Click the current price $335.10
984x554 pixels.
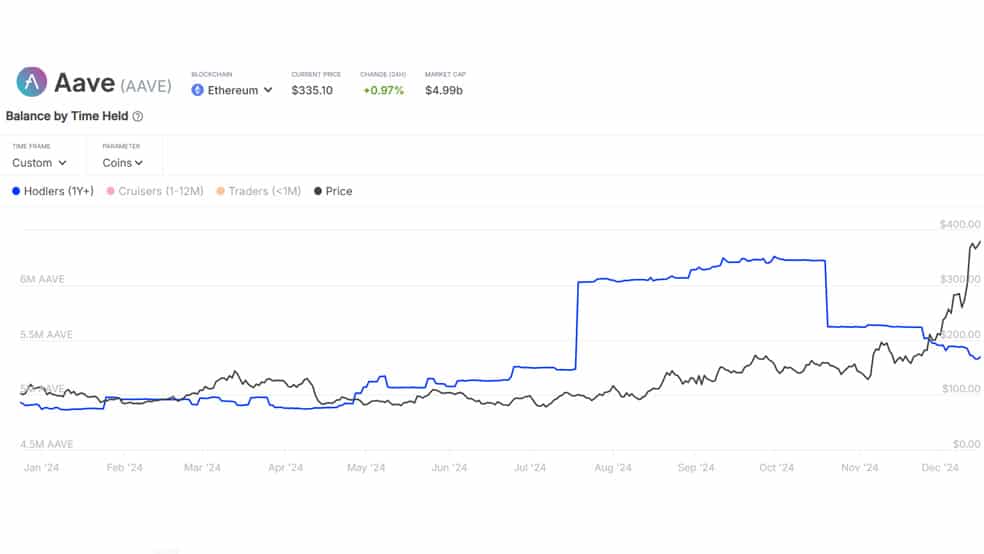312,90
